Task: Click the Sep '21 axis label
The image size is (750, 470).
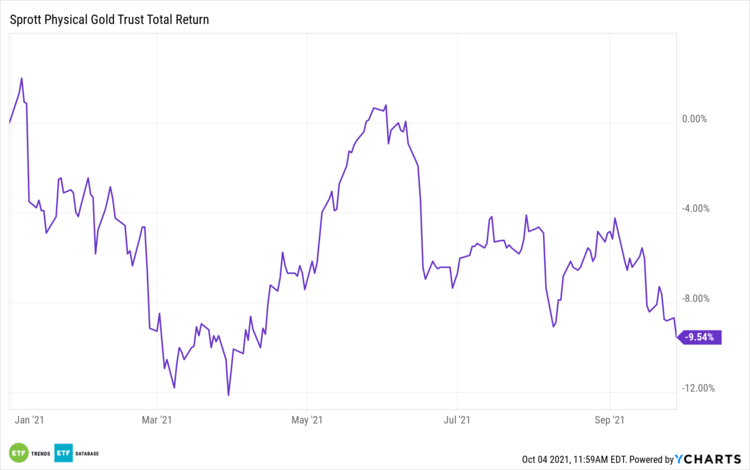Action: (x=610, y=420)
